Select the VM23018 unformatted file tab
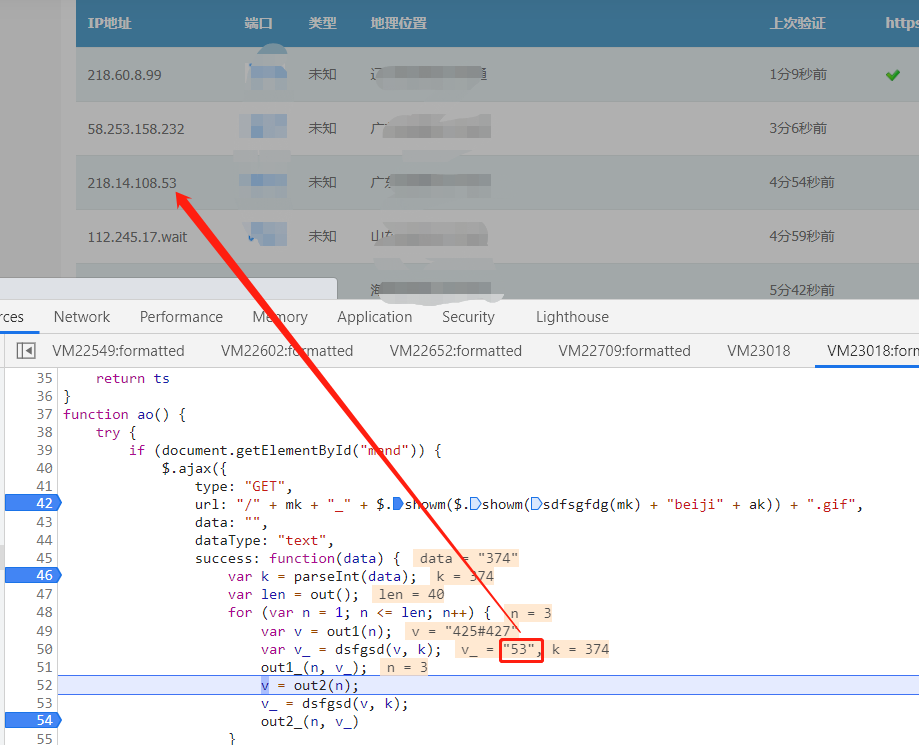 pyautogui.click(x=758, y=351)
